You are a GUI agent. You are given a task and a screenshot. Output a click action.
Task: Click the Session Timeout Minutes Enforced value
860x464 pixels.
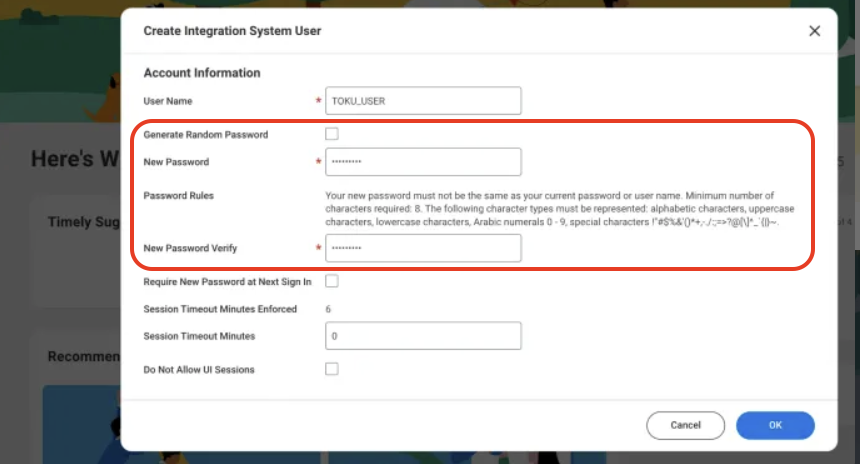[328, 309]
